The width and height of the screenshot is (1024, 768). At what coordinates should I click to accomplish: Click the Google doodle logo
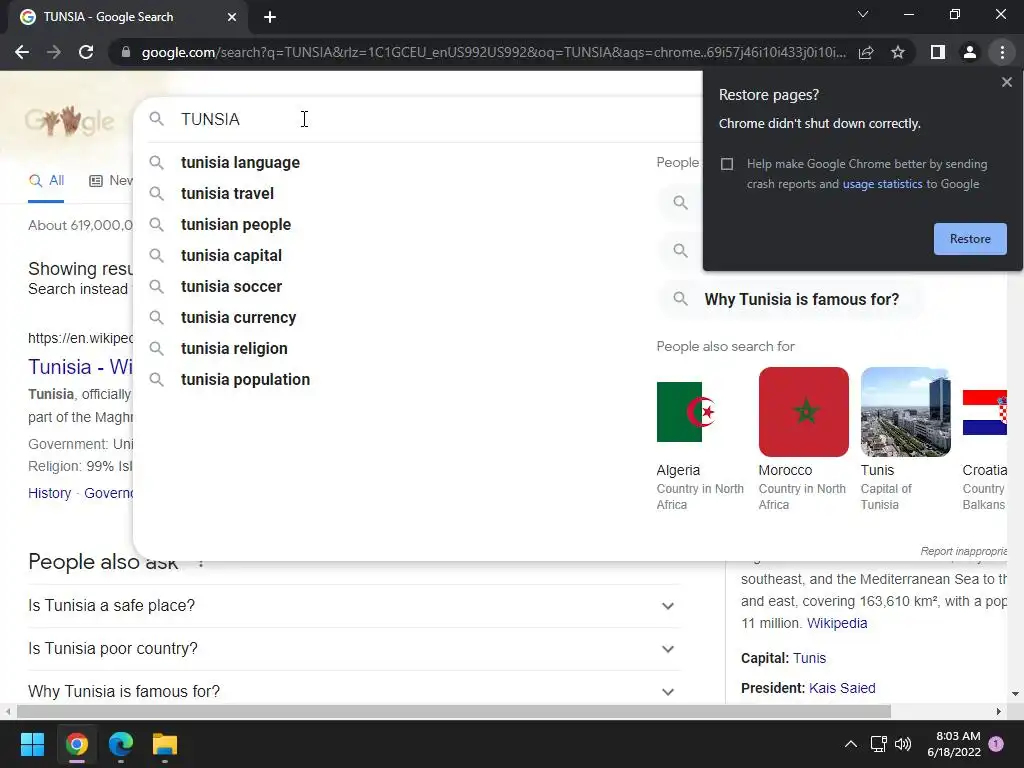point(69,121)
